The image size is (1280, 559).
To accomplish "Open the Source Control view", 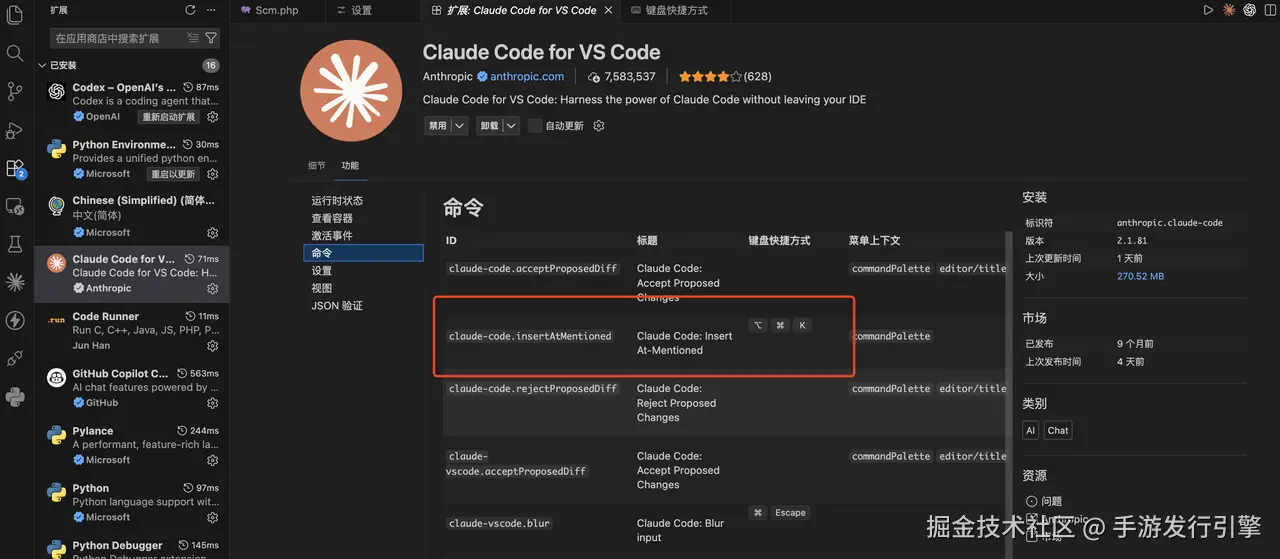I will pos(15,91).
